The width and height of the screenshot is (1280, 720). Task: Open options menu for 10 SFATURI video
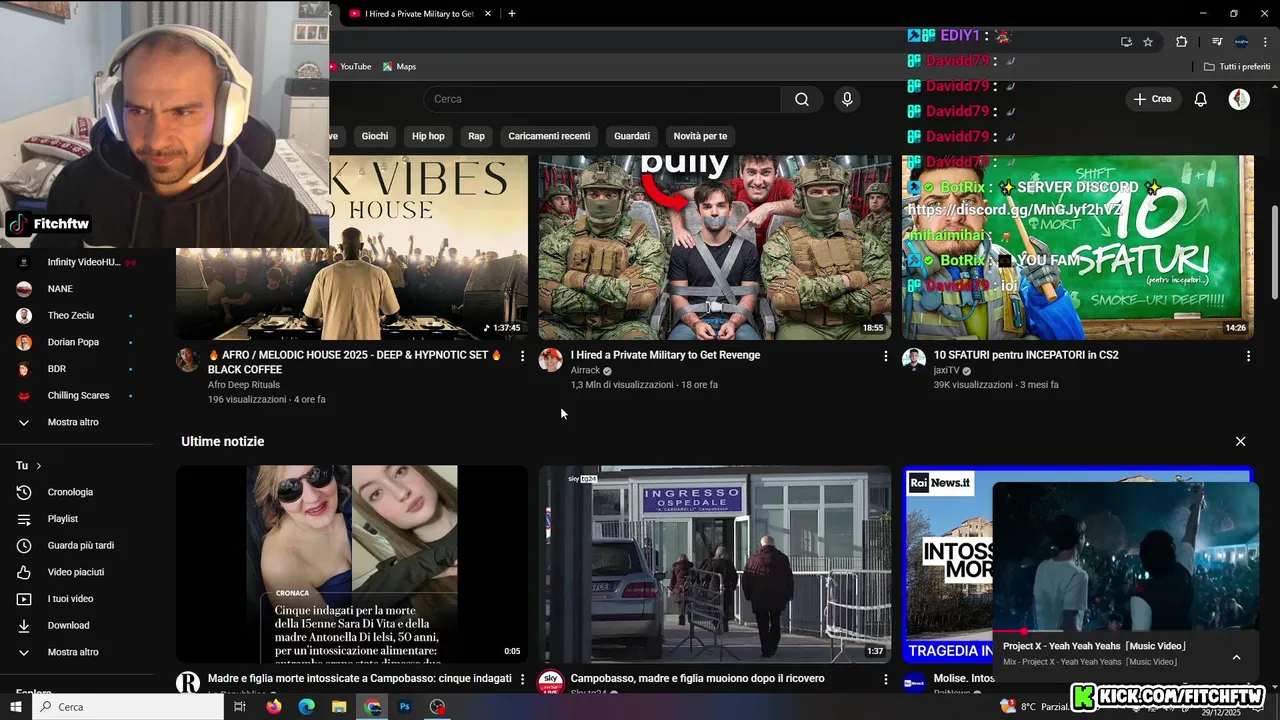point(1248,356)
